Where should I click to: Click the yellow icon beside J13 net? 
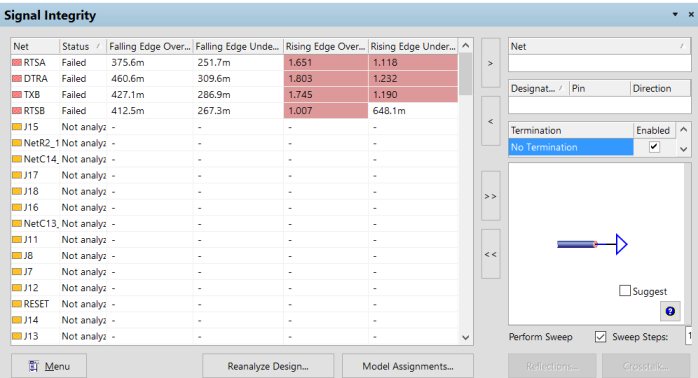coord(17,336)
